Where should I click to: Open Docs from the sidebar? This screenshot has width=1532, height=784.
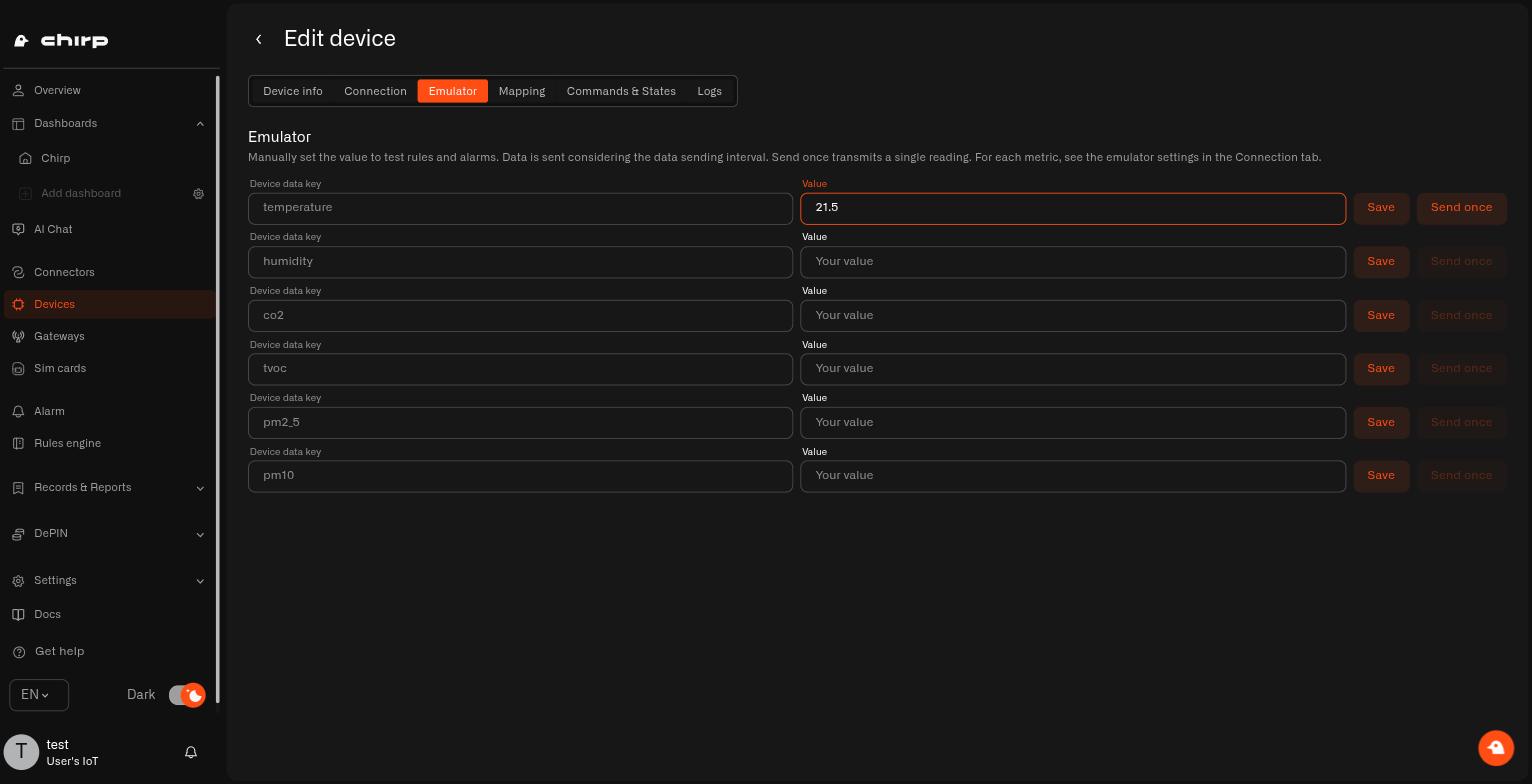[x=47, y=614]
